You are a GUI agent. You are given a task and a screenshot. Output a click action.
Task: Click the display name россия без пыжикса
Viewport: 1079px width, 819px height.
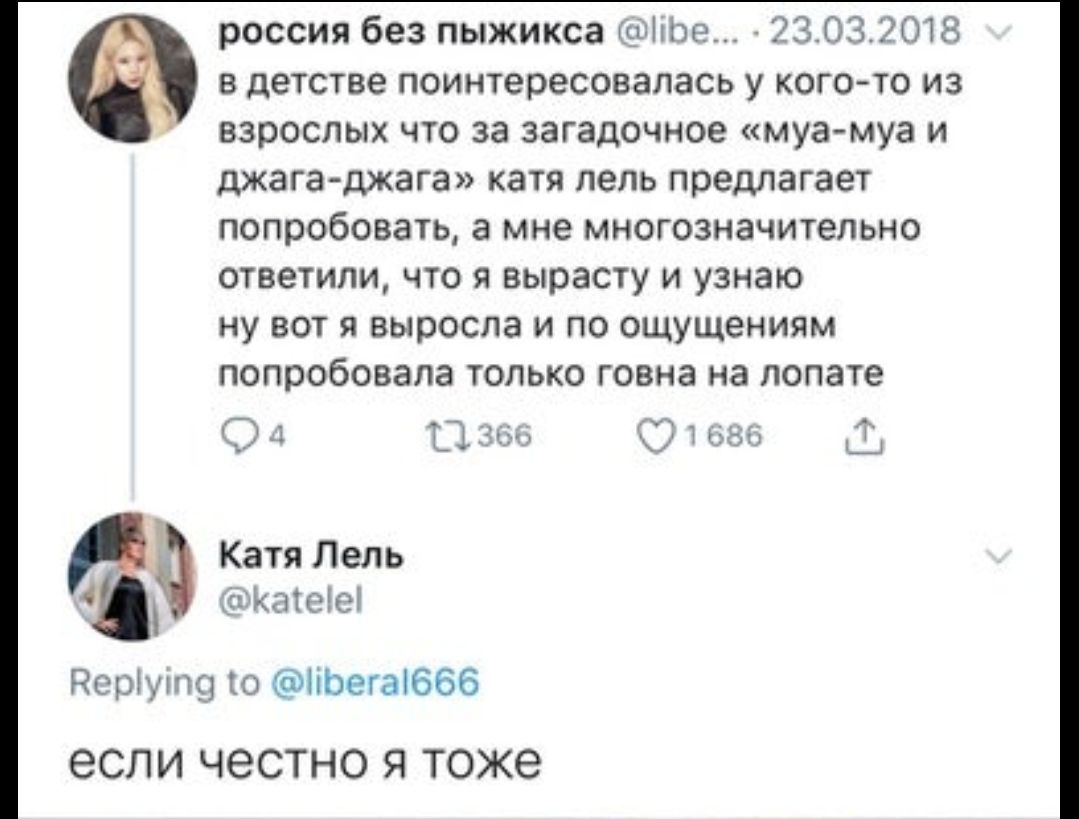(410, 32)
